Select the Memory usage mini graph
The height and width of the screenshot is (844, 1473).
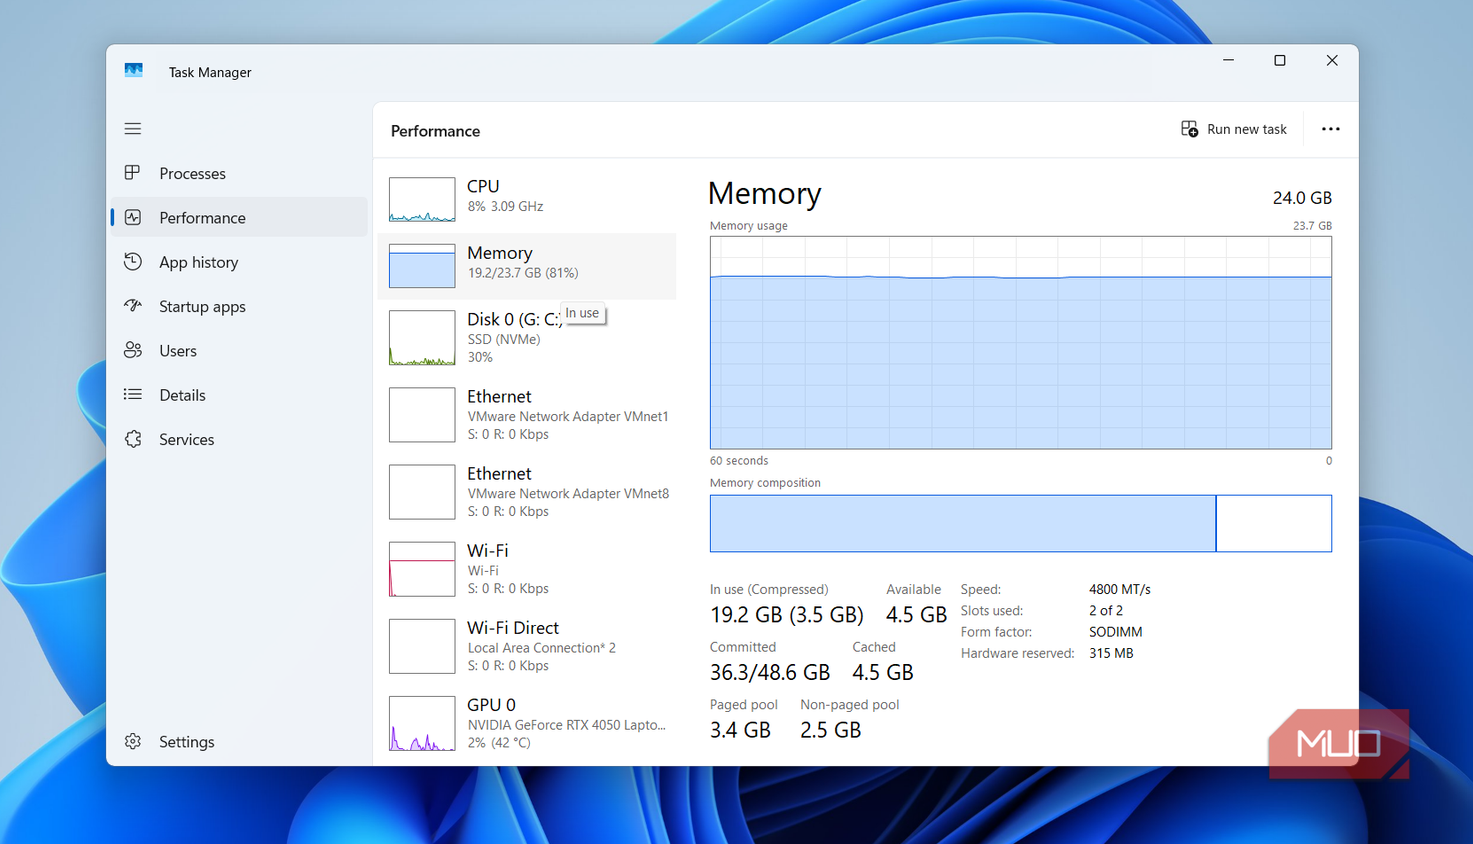tap(422, 266)
